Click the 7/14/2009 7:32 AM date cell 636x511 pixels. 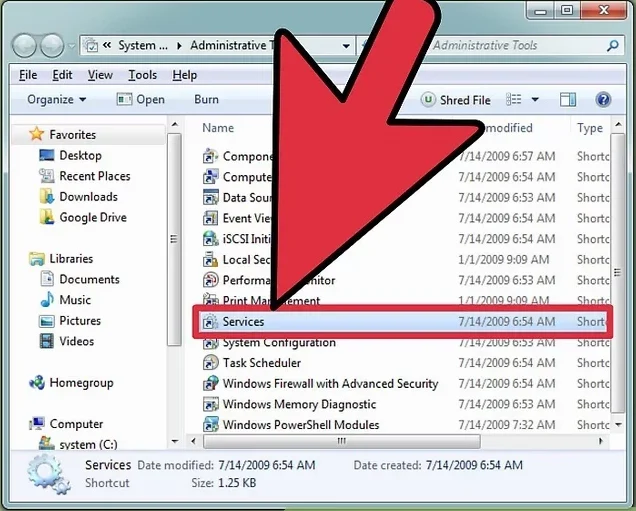pos(507,425)
